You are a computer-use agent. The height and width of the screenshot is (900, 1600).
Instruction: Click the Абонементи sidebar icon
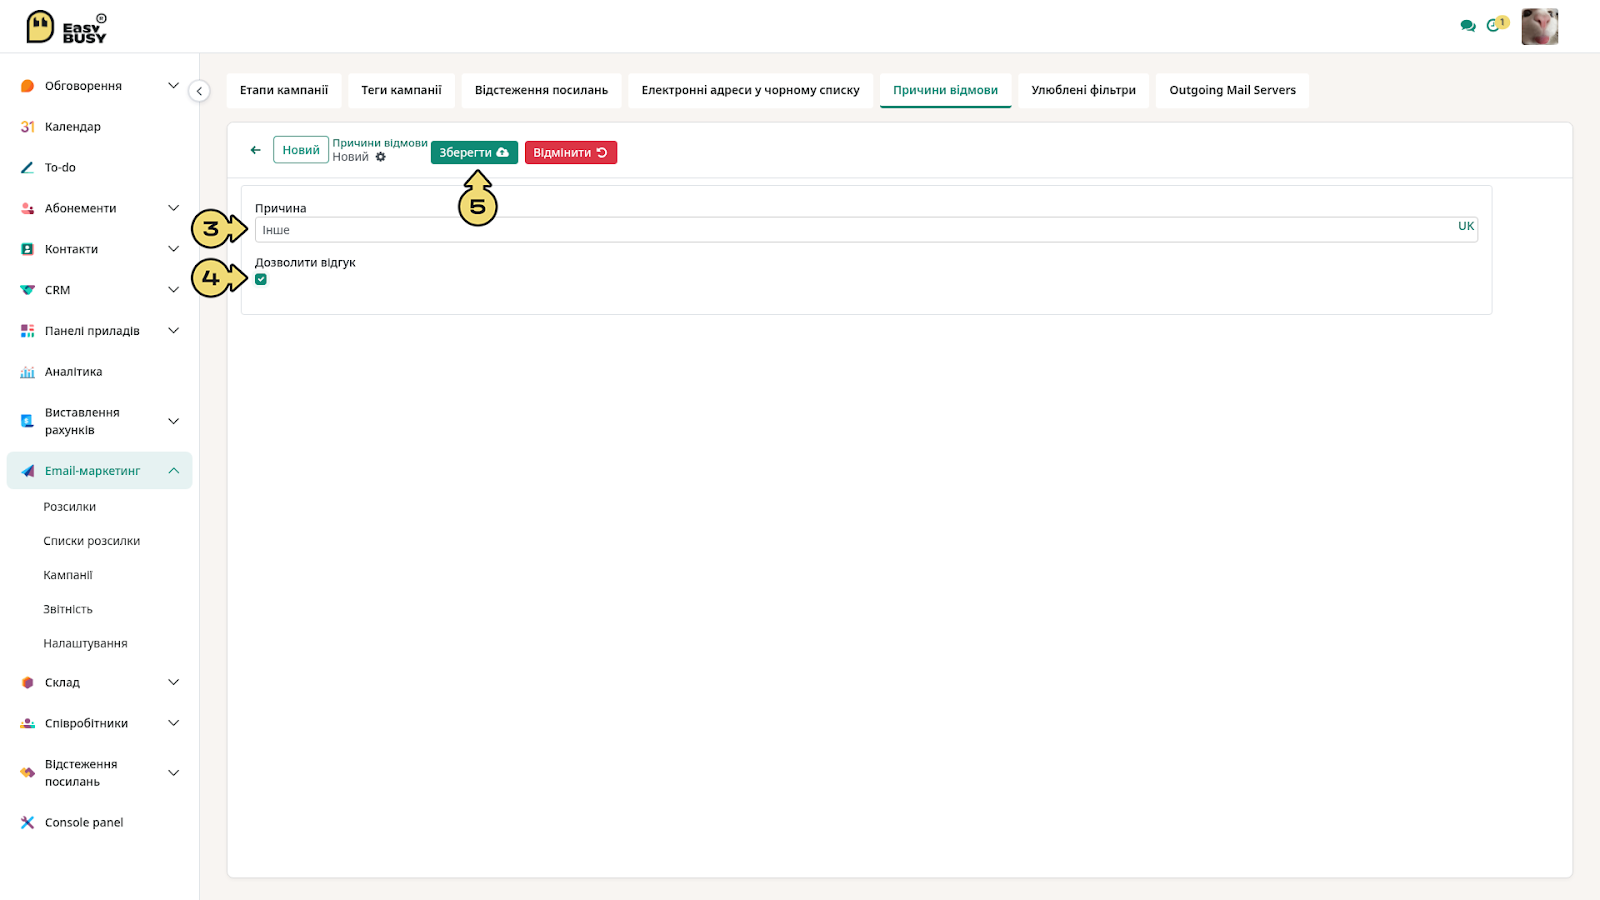[27, 208]
